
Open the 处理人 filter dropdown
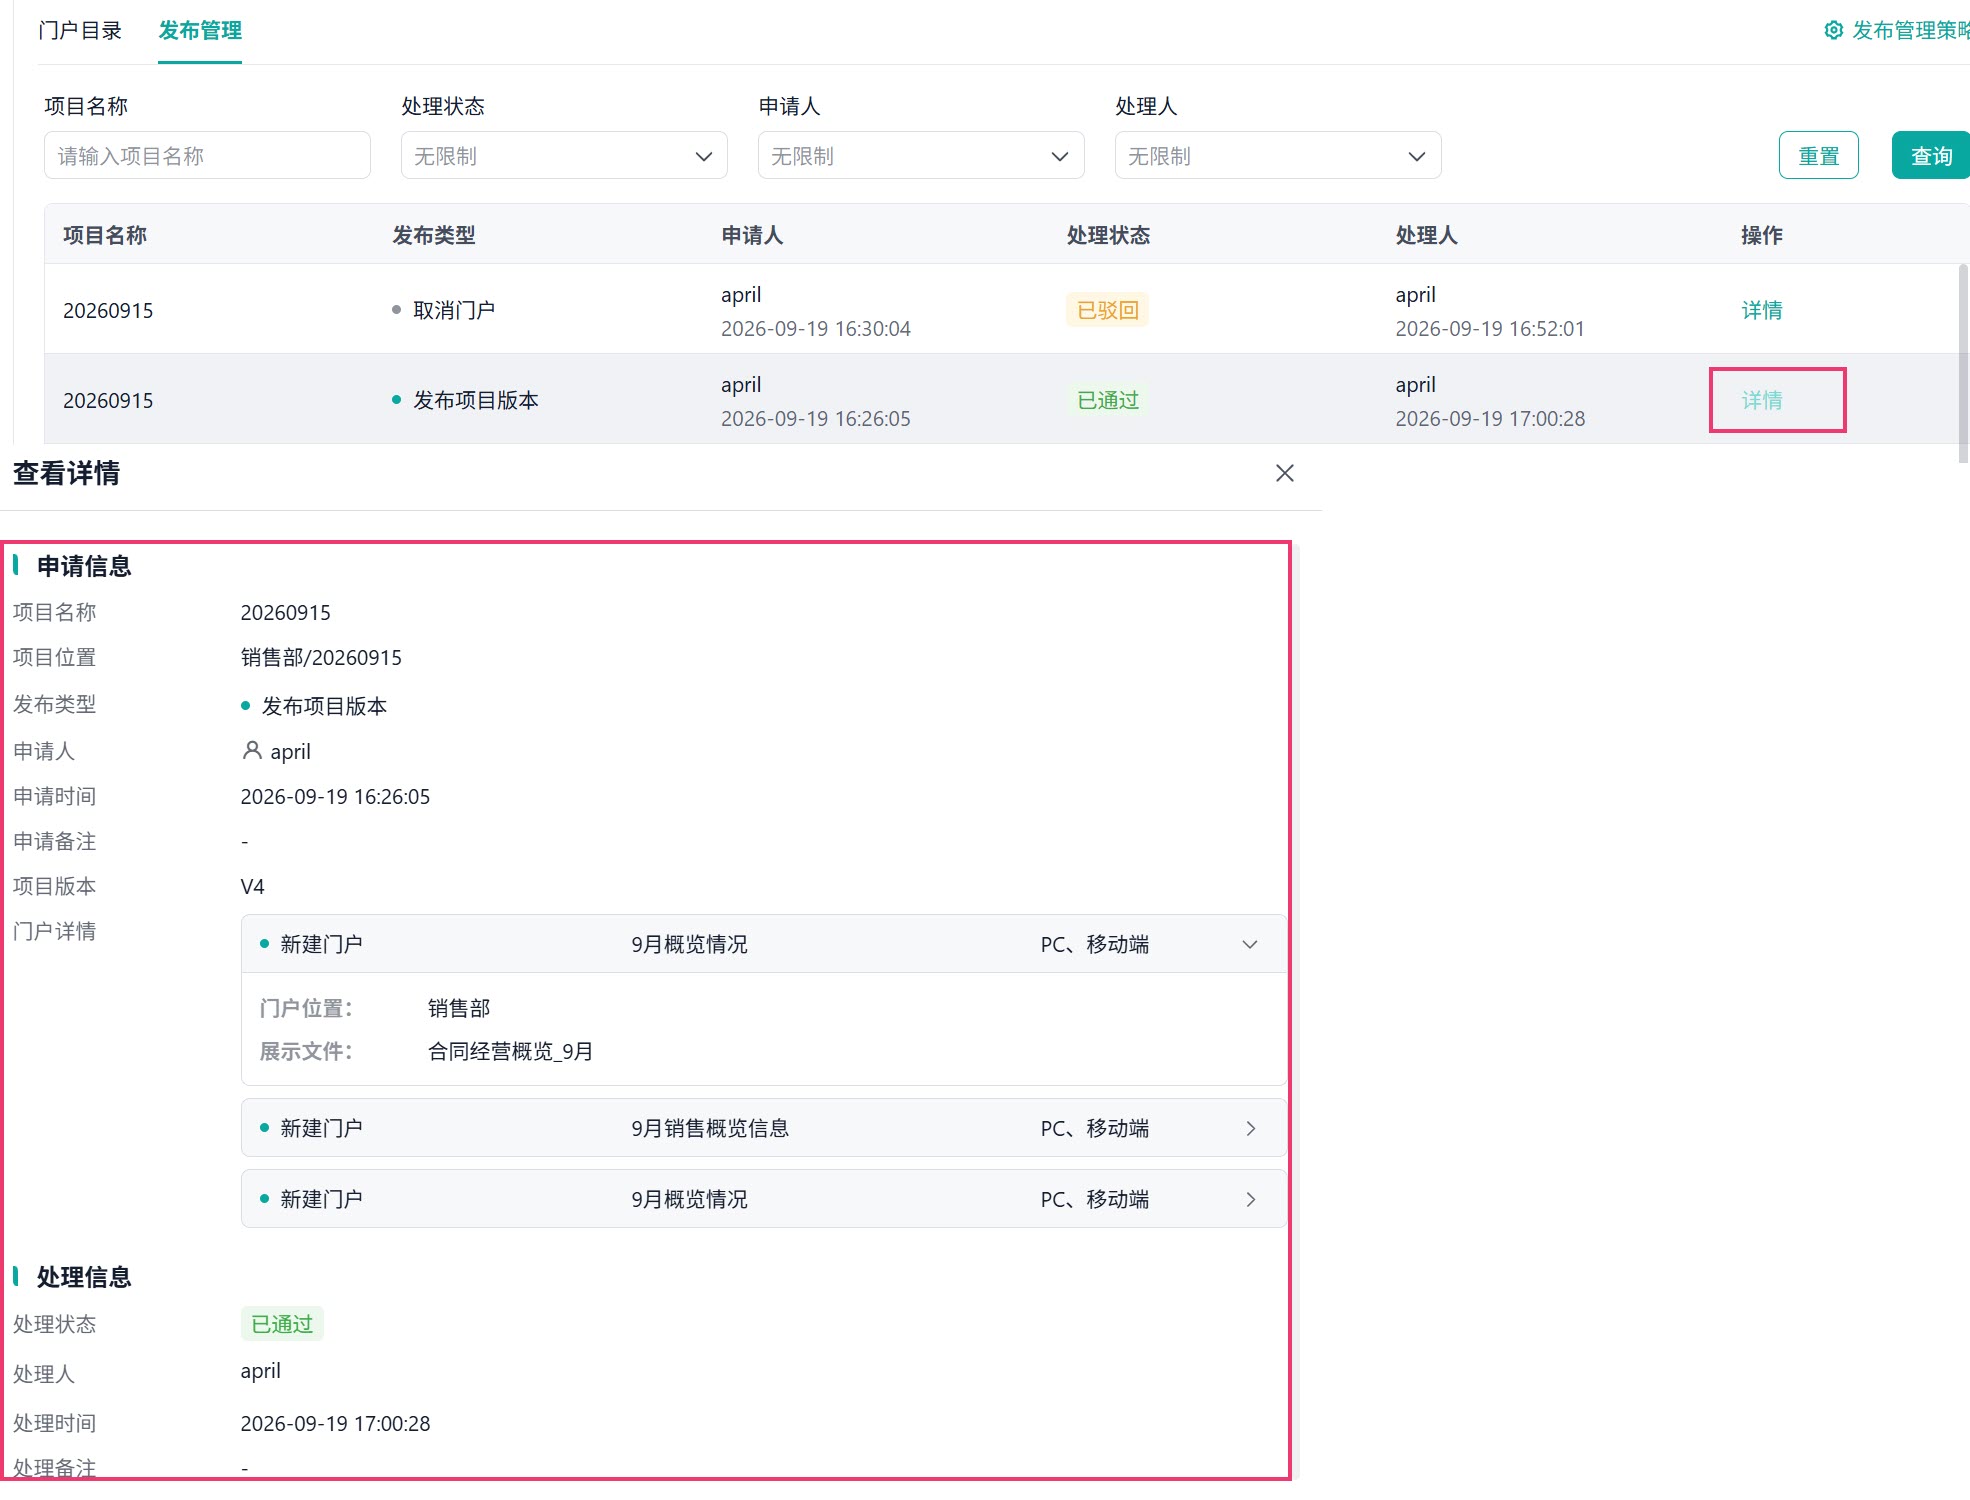point(1278,155)
